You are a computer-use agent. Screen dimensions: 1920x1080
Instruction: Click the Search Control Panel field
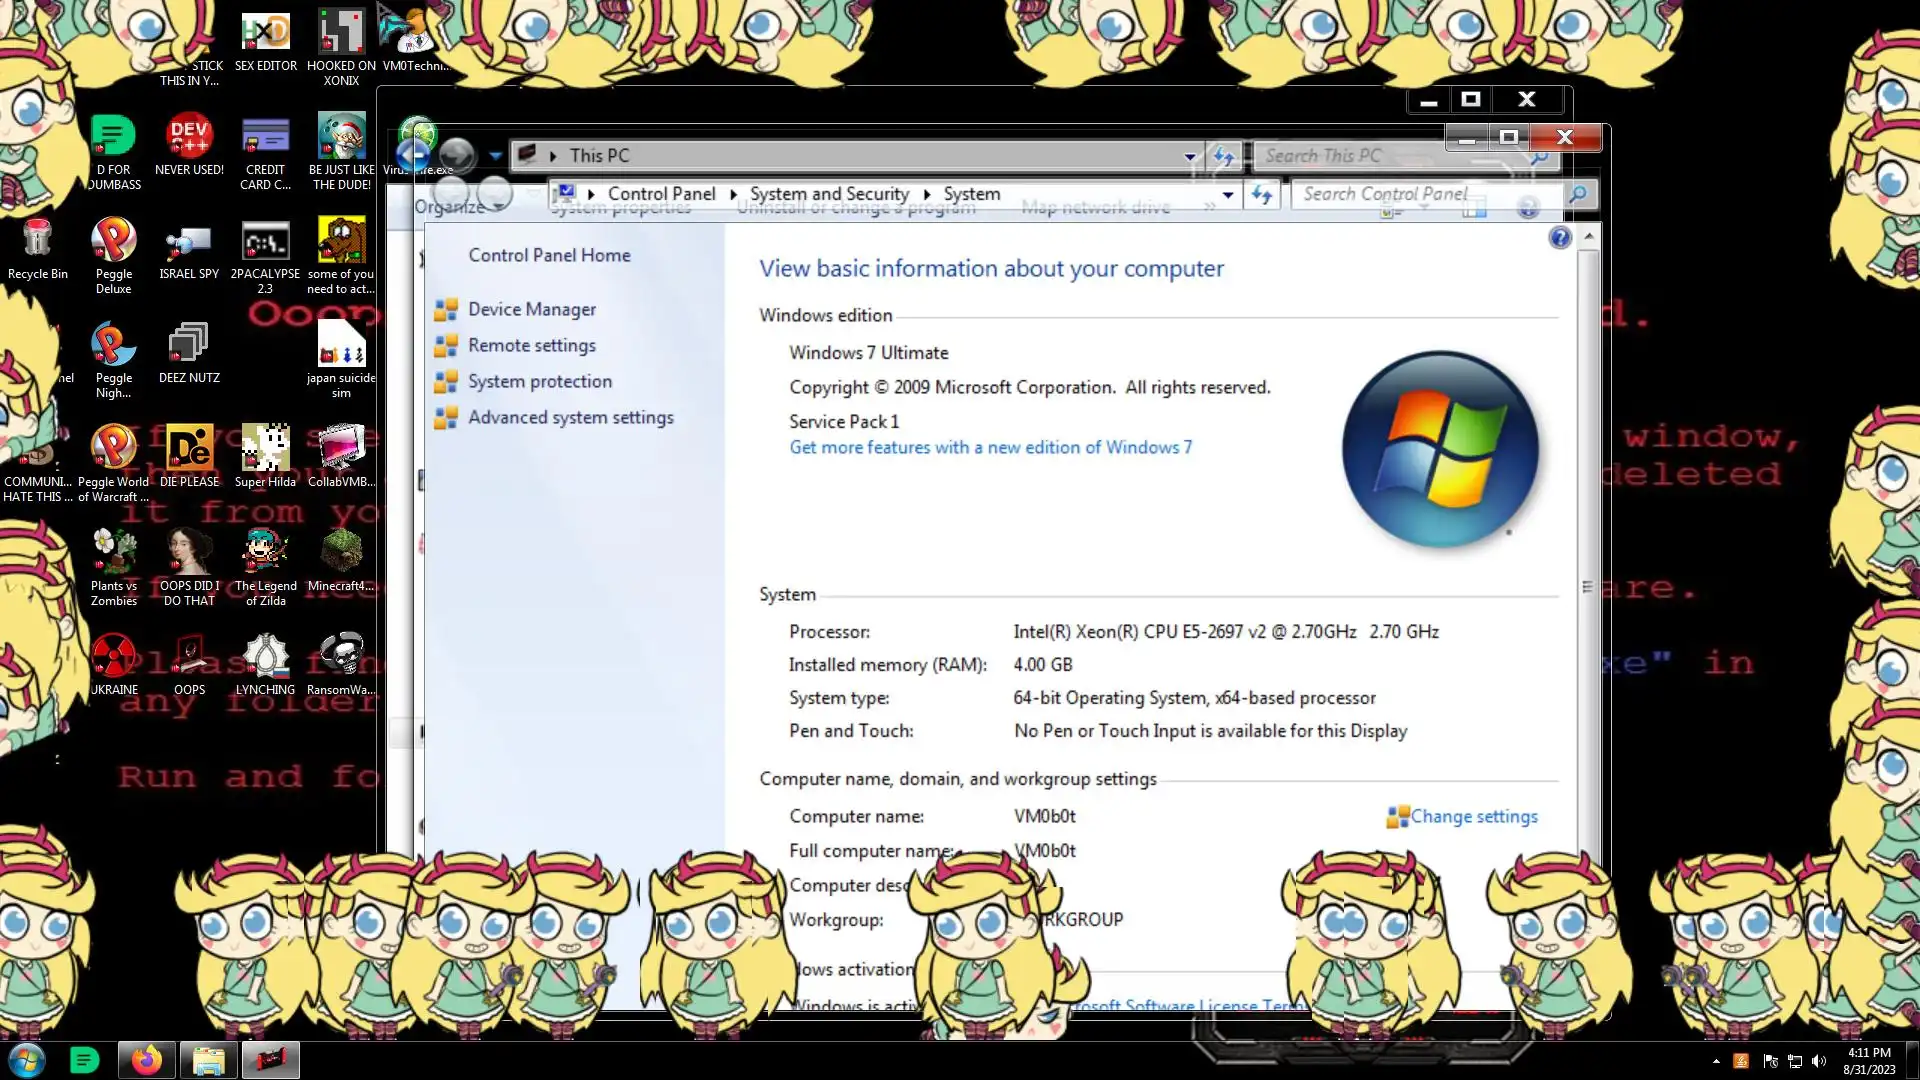[x=1425, y=194]
